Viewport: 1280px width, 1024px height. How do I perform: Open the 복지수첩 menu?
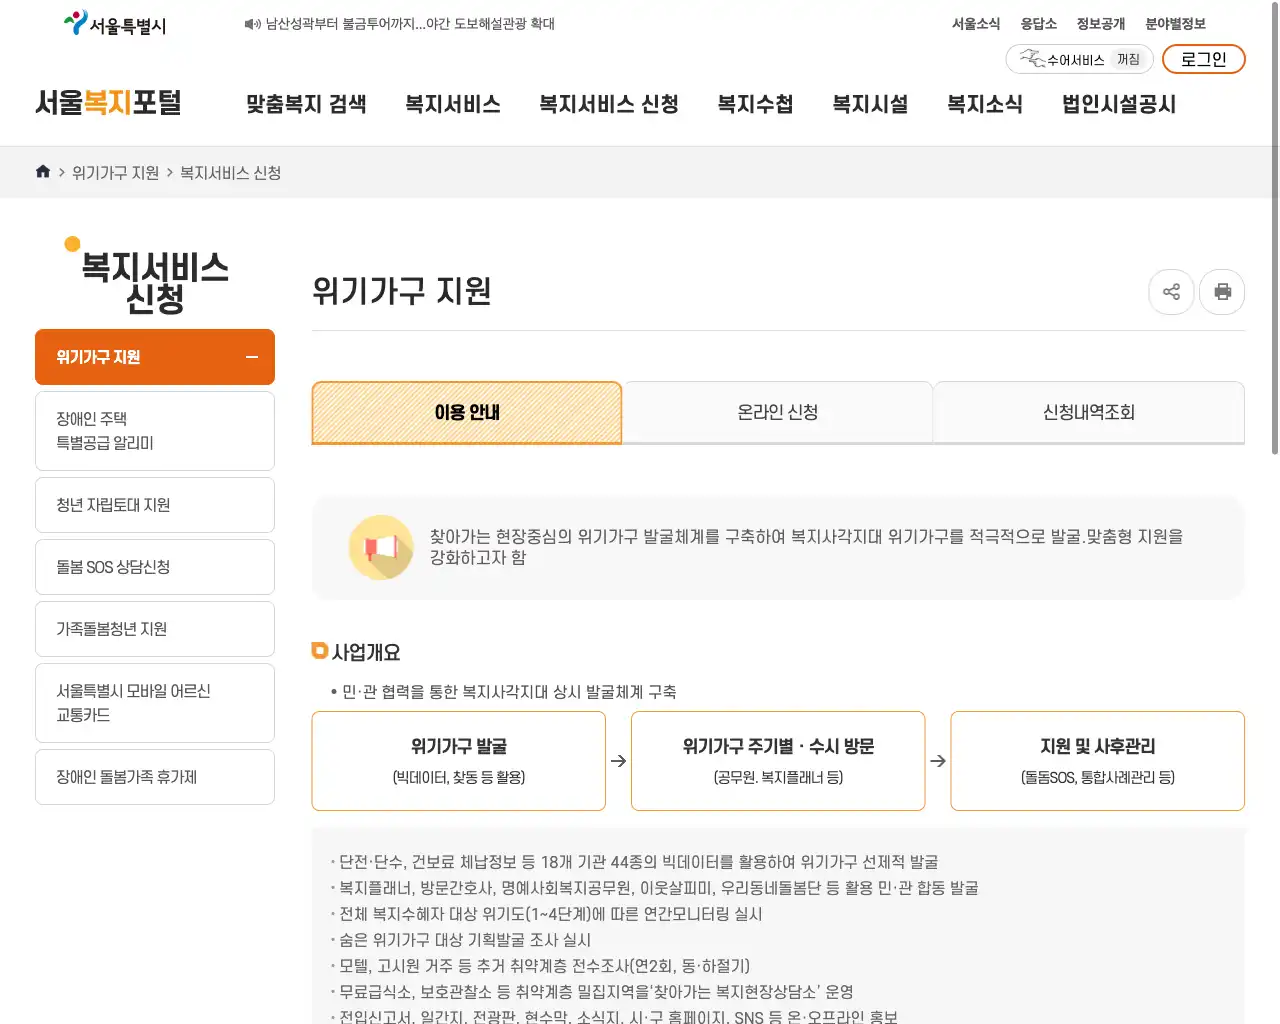click(x=755, y=104)
